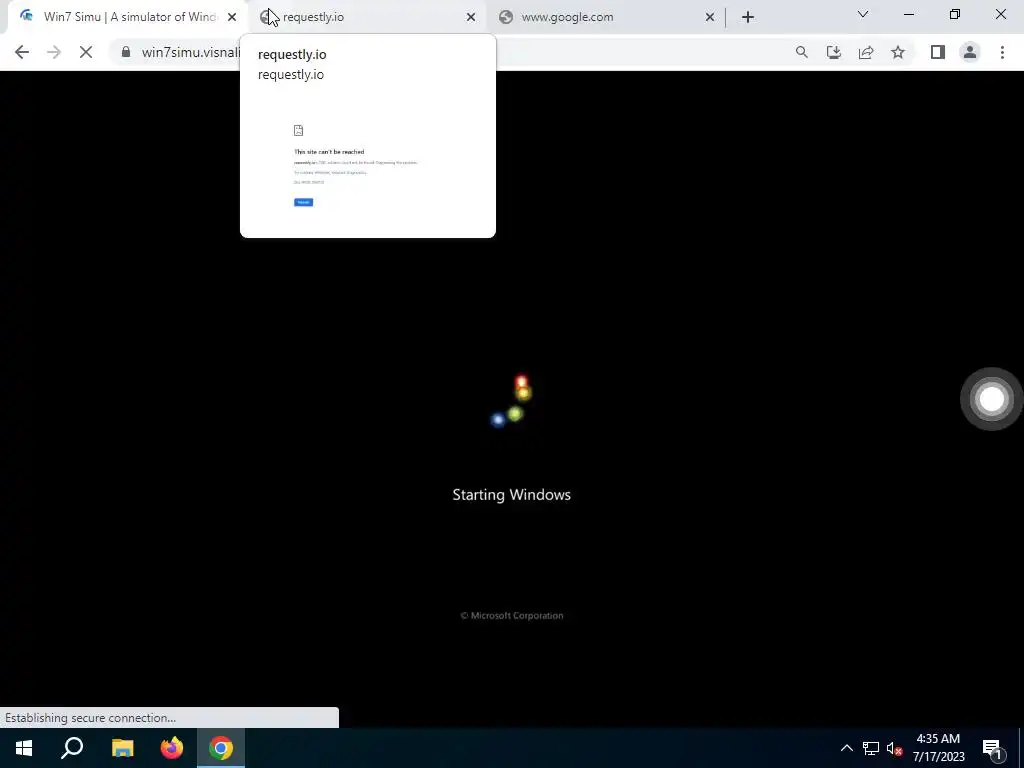Show hidden system tray icons
1024x768 pixels.
846,748
